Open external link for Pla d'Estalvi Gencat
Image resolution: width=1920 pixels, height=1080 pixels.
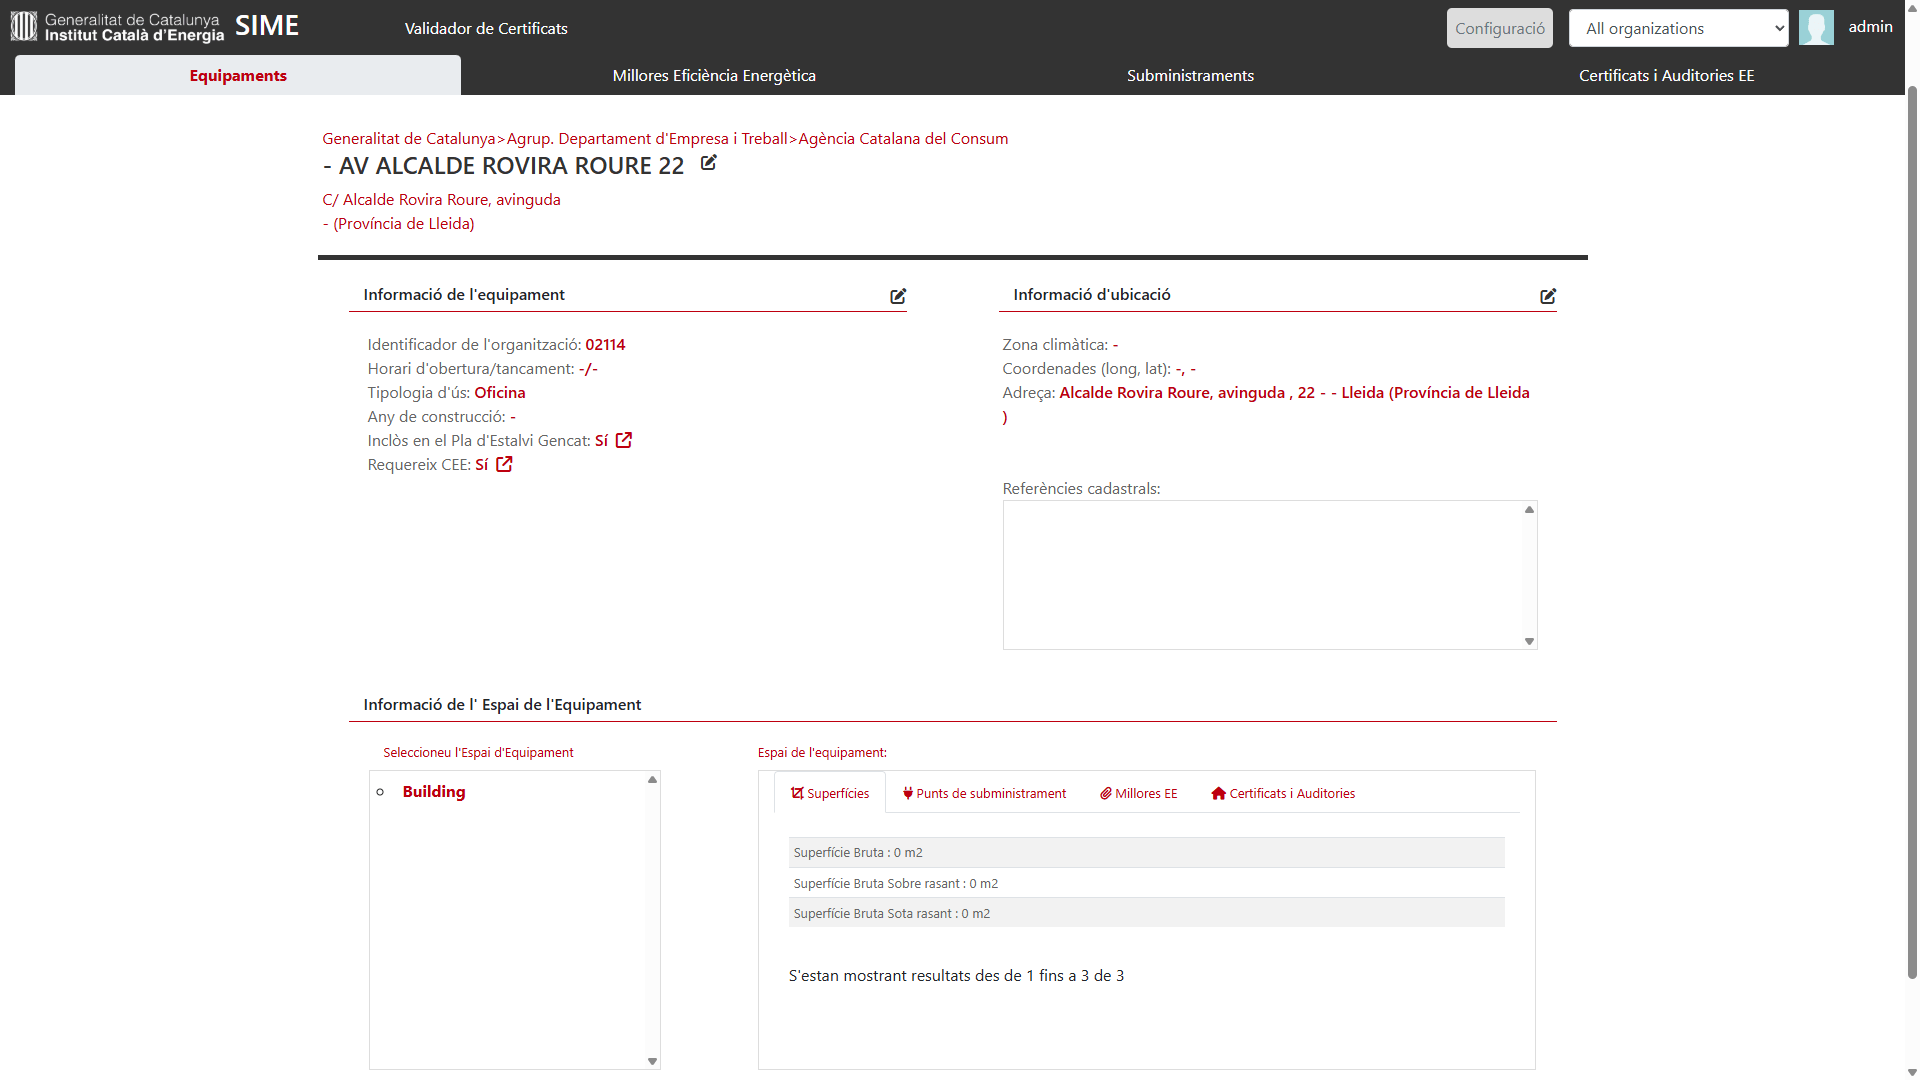tap(624, 440)
